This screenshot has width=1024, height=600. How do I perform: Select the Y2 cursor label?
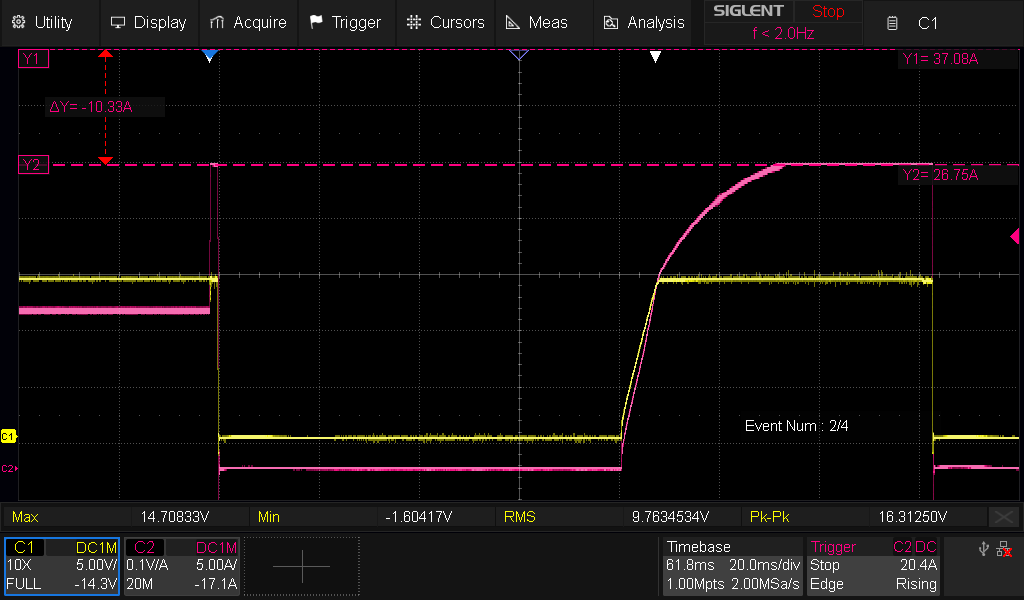click(33, 165)
